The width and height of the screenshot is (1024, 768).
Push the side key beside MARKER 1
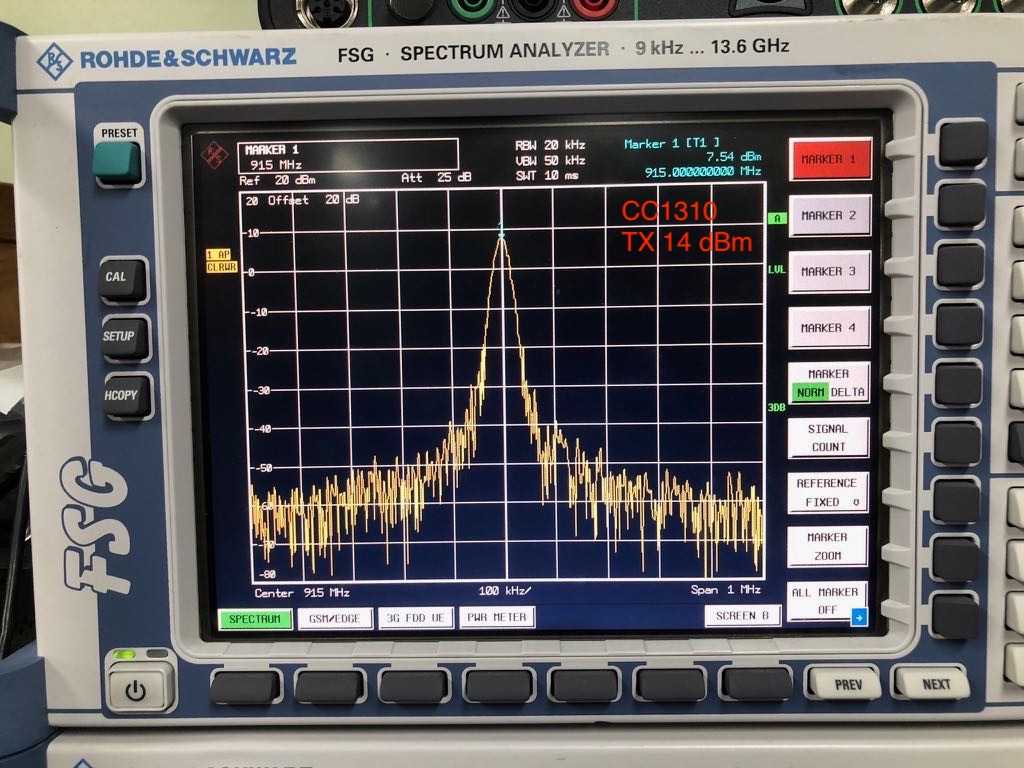click(962, 144)
